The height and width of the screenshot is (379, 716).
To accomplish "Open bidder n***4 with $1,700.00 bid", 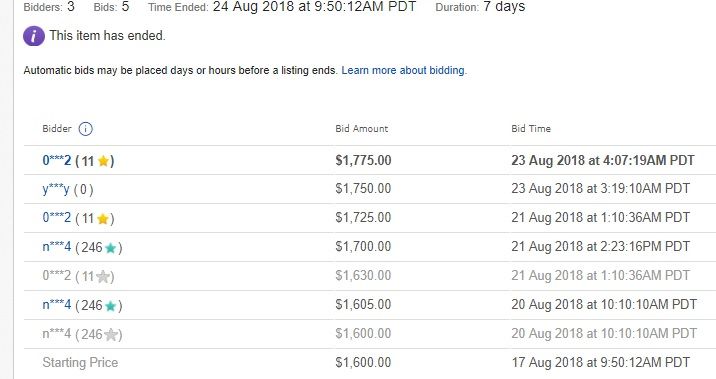I will point(57,247).
